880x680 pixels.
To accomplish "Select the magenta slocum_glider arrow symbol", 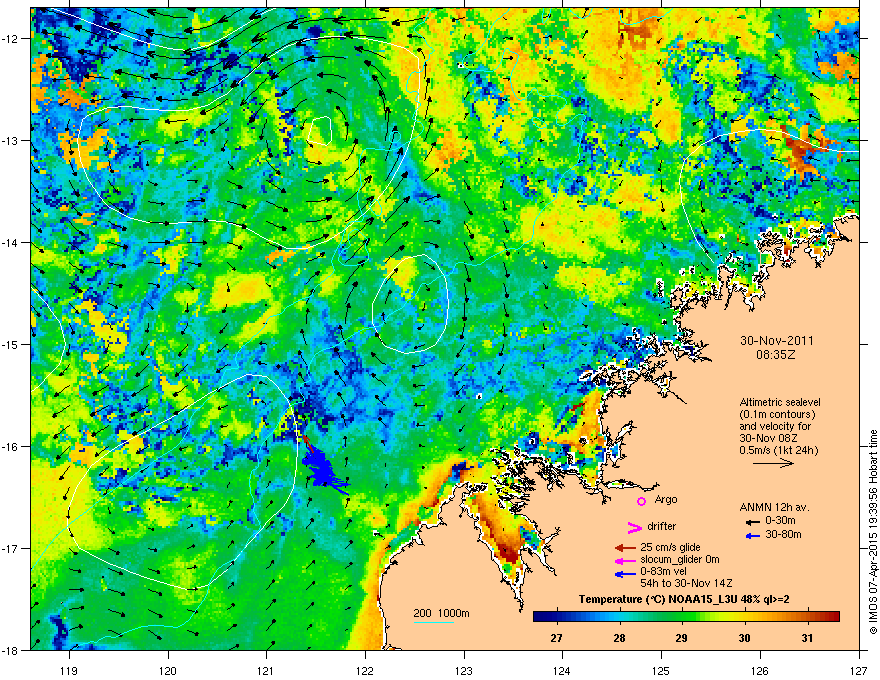I will point(625,560).
